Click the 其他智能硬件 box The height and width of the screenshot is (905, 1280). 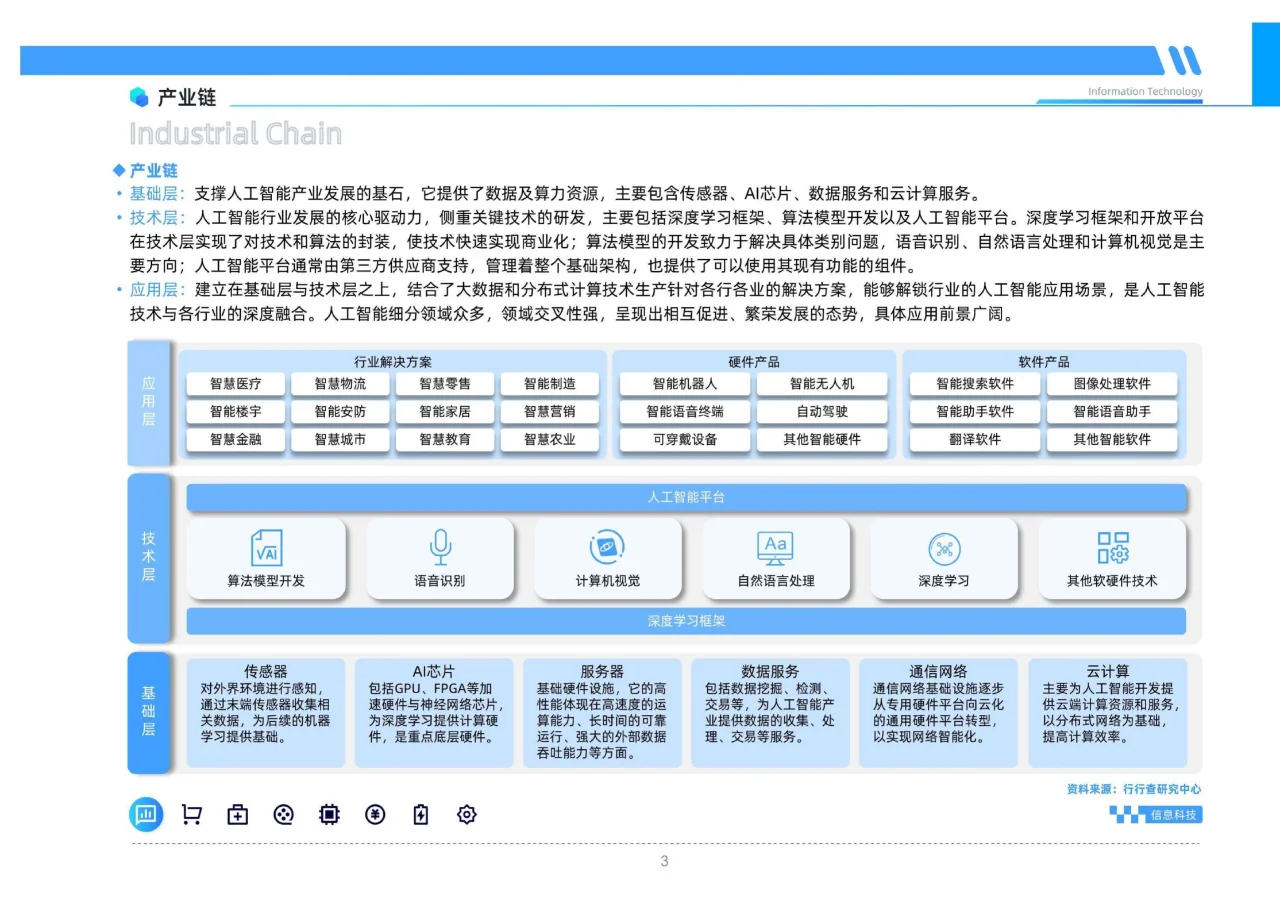click(x=822, y=440)
